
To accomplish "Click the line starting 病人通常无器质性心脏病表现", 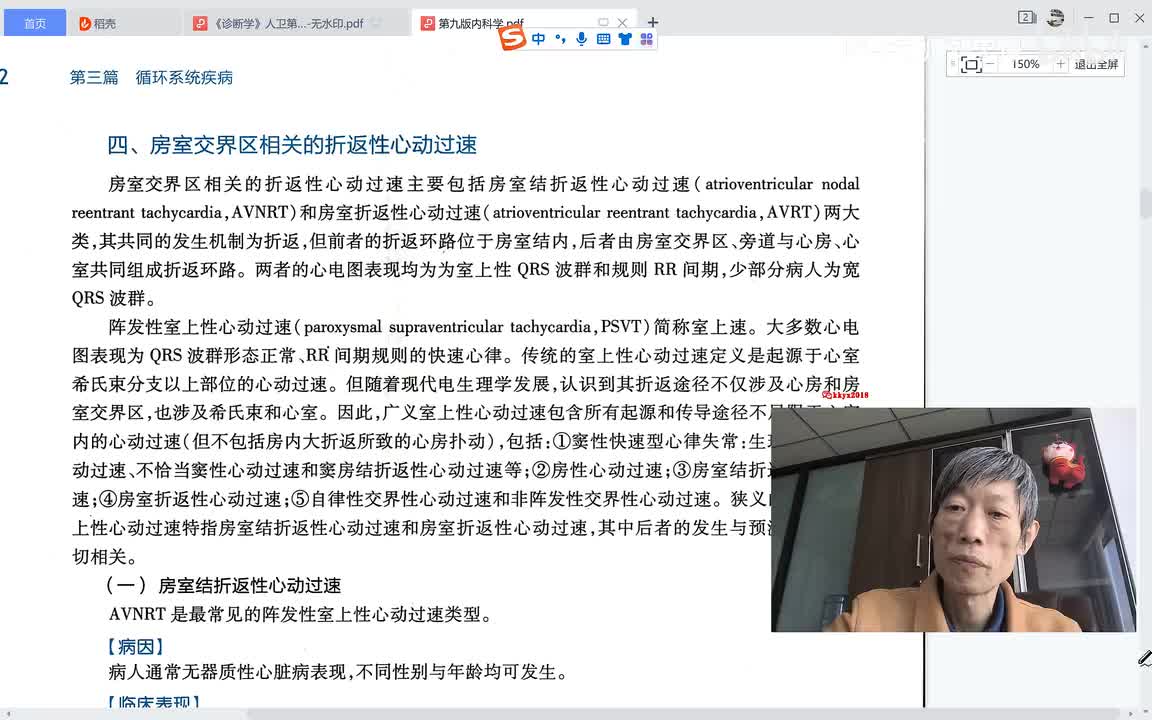I will click(338, 672).
